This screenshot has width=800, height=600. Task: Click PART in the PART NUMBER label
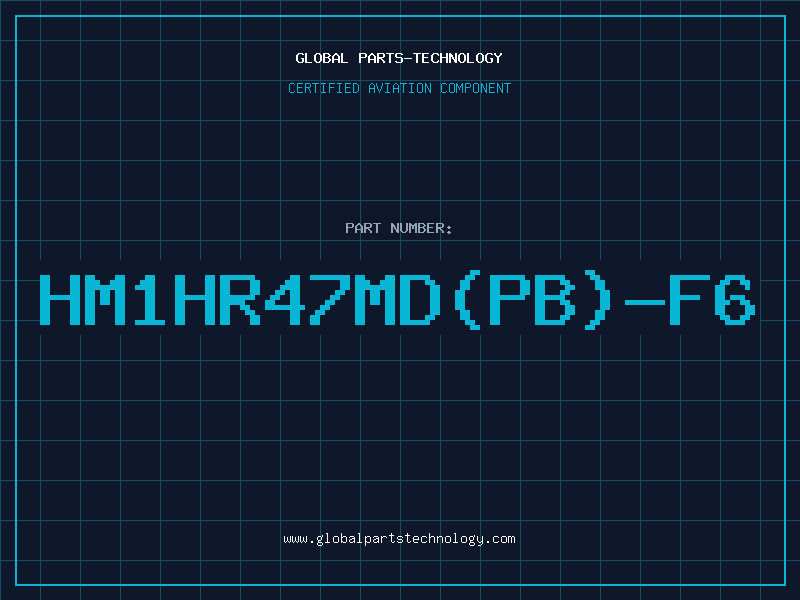click(363, 228)
